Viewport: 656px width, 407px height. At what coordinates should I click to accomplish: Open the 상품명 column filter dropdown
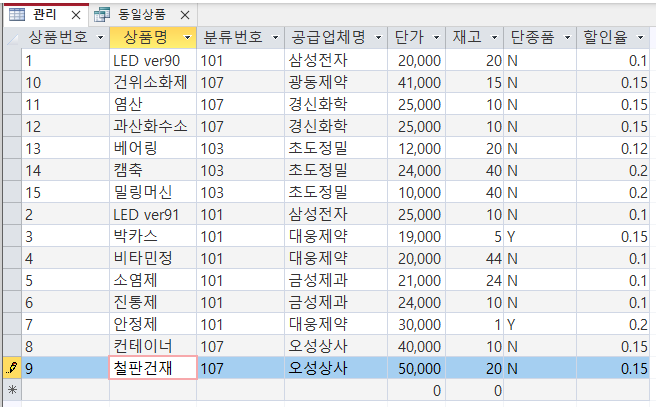pos(187,38)
